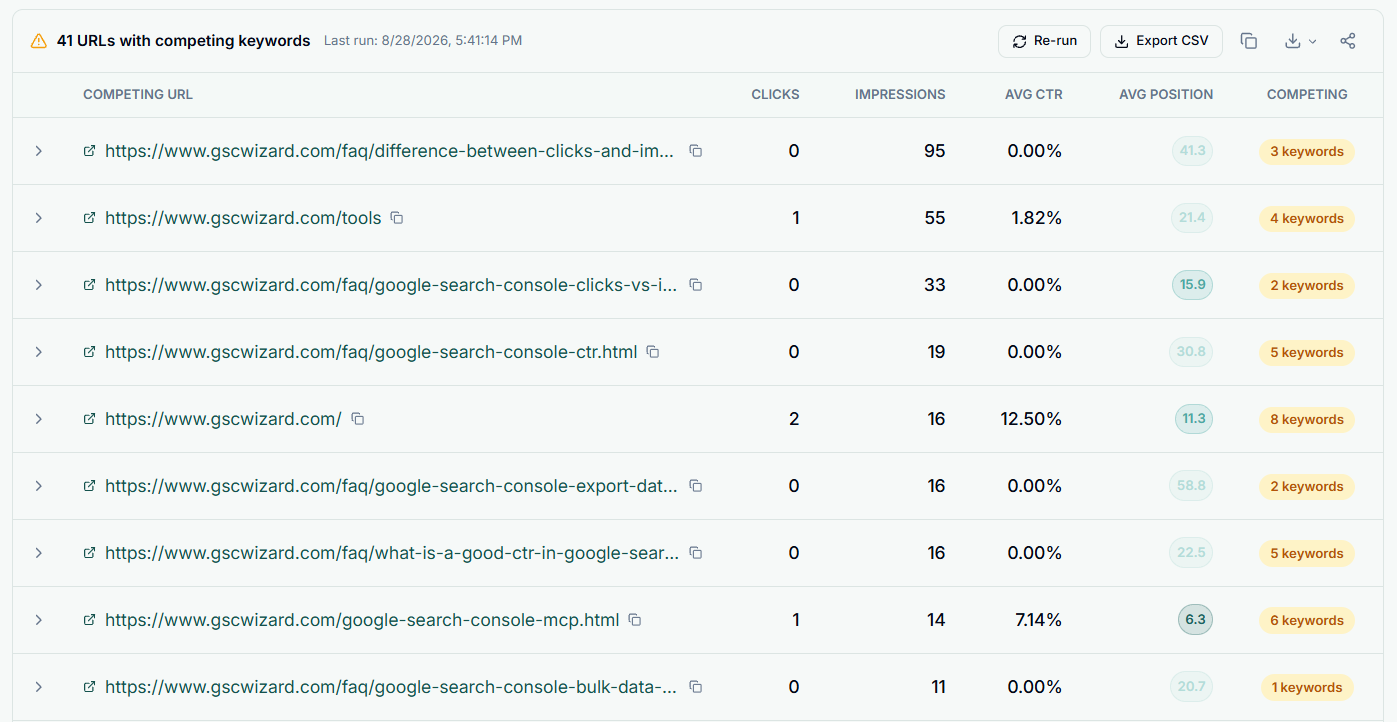
Task: Open external link icon for export-dat URL
Action: (x=89, y=486)
